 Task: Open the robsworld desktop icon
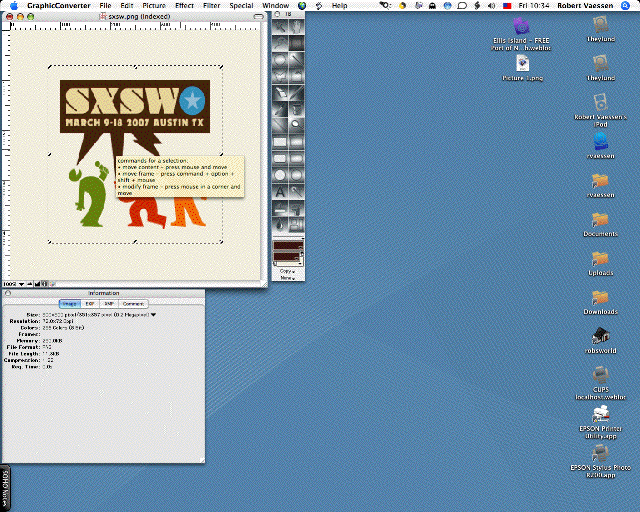point(600,337)
